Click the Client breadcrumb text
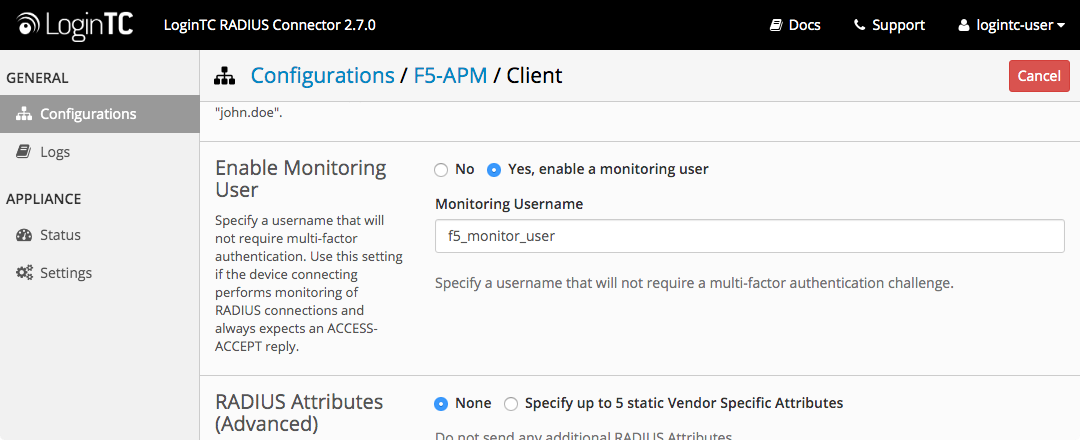This screenshot has height=440, width=1080. [534, 75]
